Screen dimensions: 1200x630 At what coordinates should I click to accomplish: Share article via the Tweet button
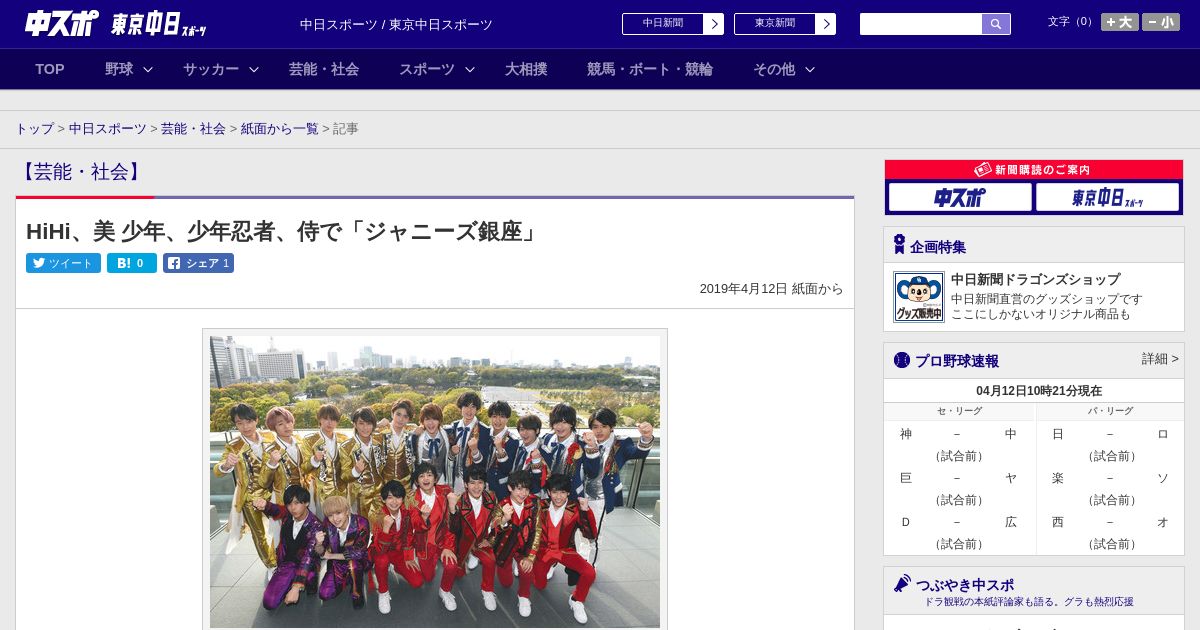[63, 263]
